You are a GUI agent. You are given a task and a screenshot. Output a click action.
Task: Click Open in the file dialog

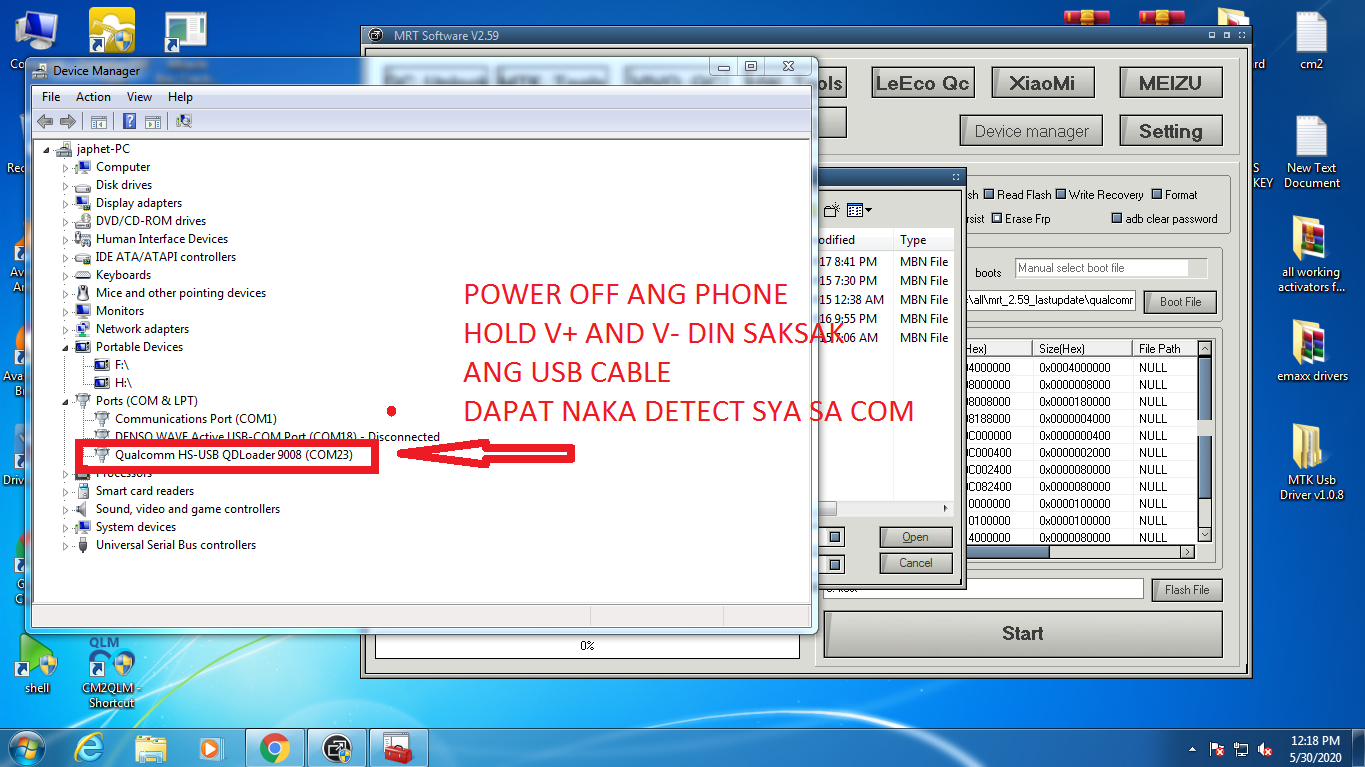(915, 537)
